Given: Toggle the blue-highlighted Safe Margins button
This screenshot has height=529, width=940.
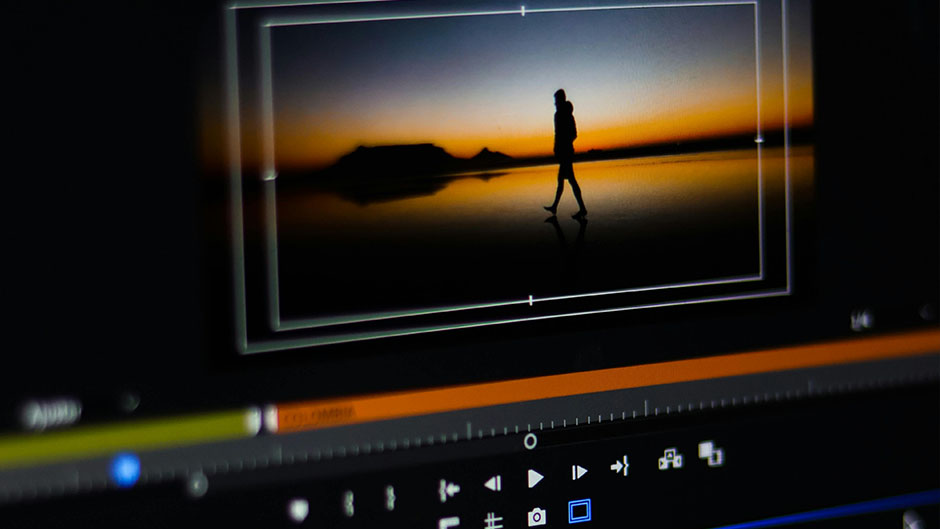Looking at the screenshot, I should pyautogui.click(x=579, y=512).
